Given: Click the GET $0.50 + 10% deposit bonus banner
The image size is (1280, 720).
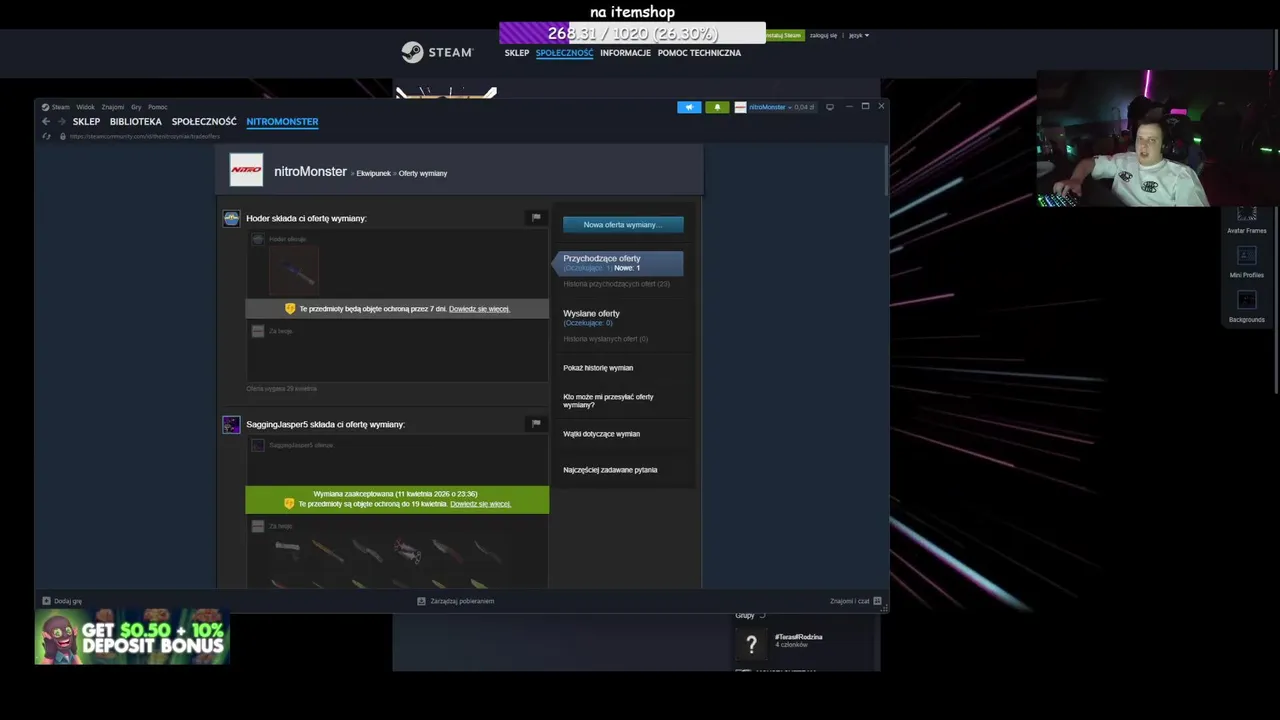Looking at the screenshot, I should tap(132, 636).
